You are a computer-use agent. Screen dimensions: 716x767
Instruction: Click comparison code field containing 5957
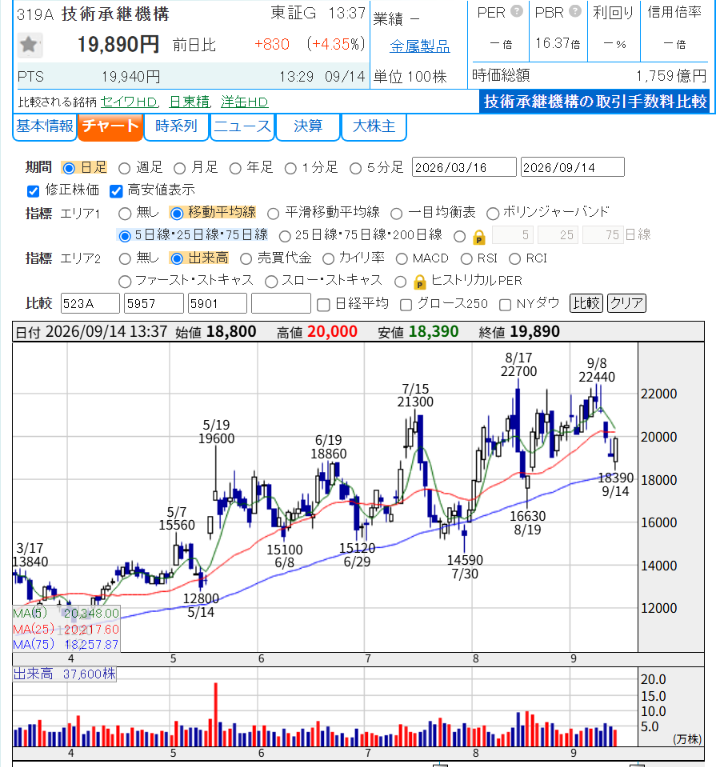click(x=154, y=304)
